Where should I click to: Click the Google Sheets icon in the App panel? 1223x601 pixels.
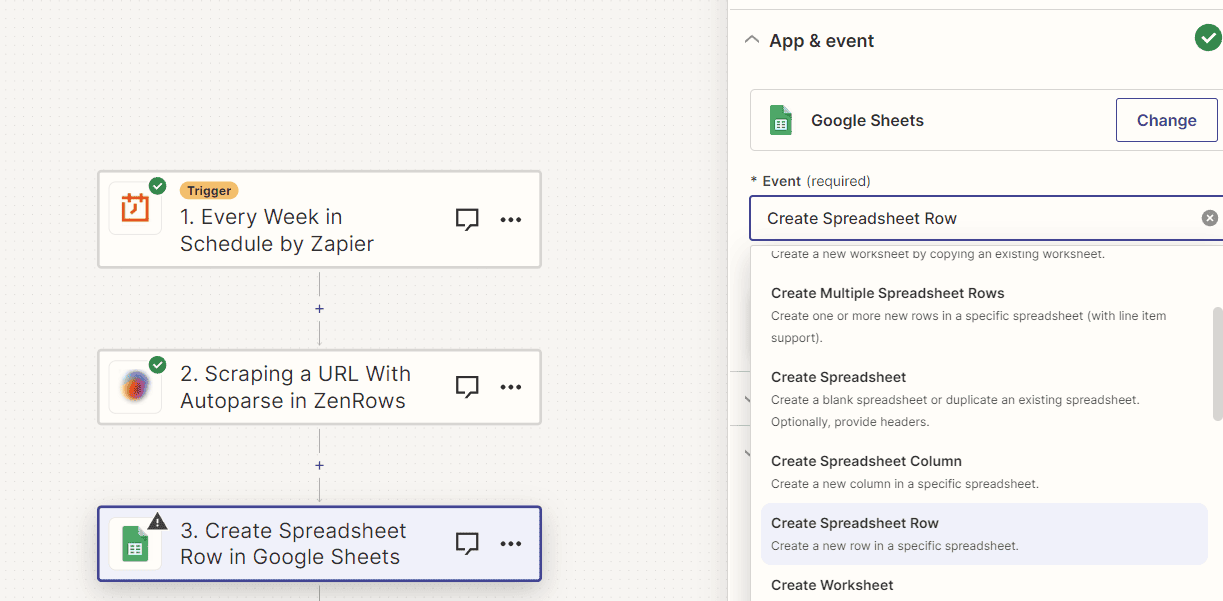(x=781, y=120)
